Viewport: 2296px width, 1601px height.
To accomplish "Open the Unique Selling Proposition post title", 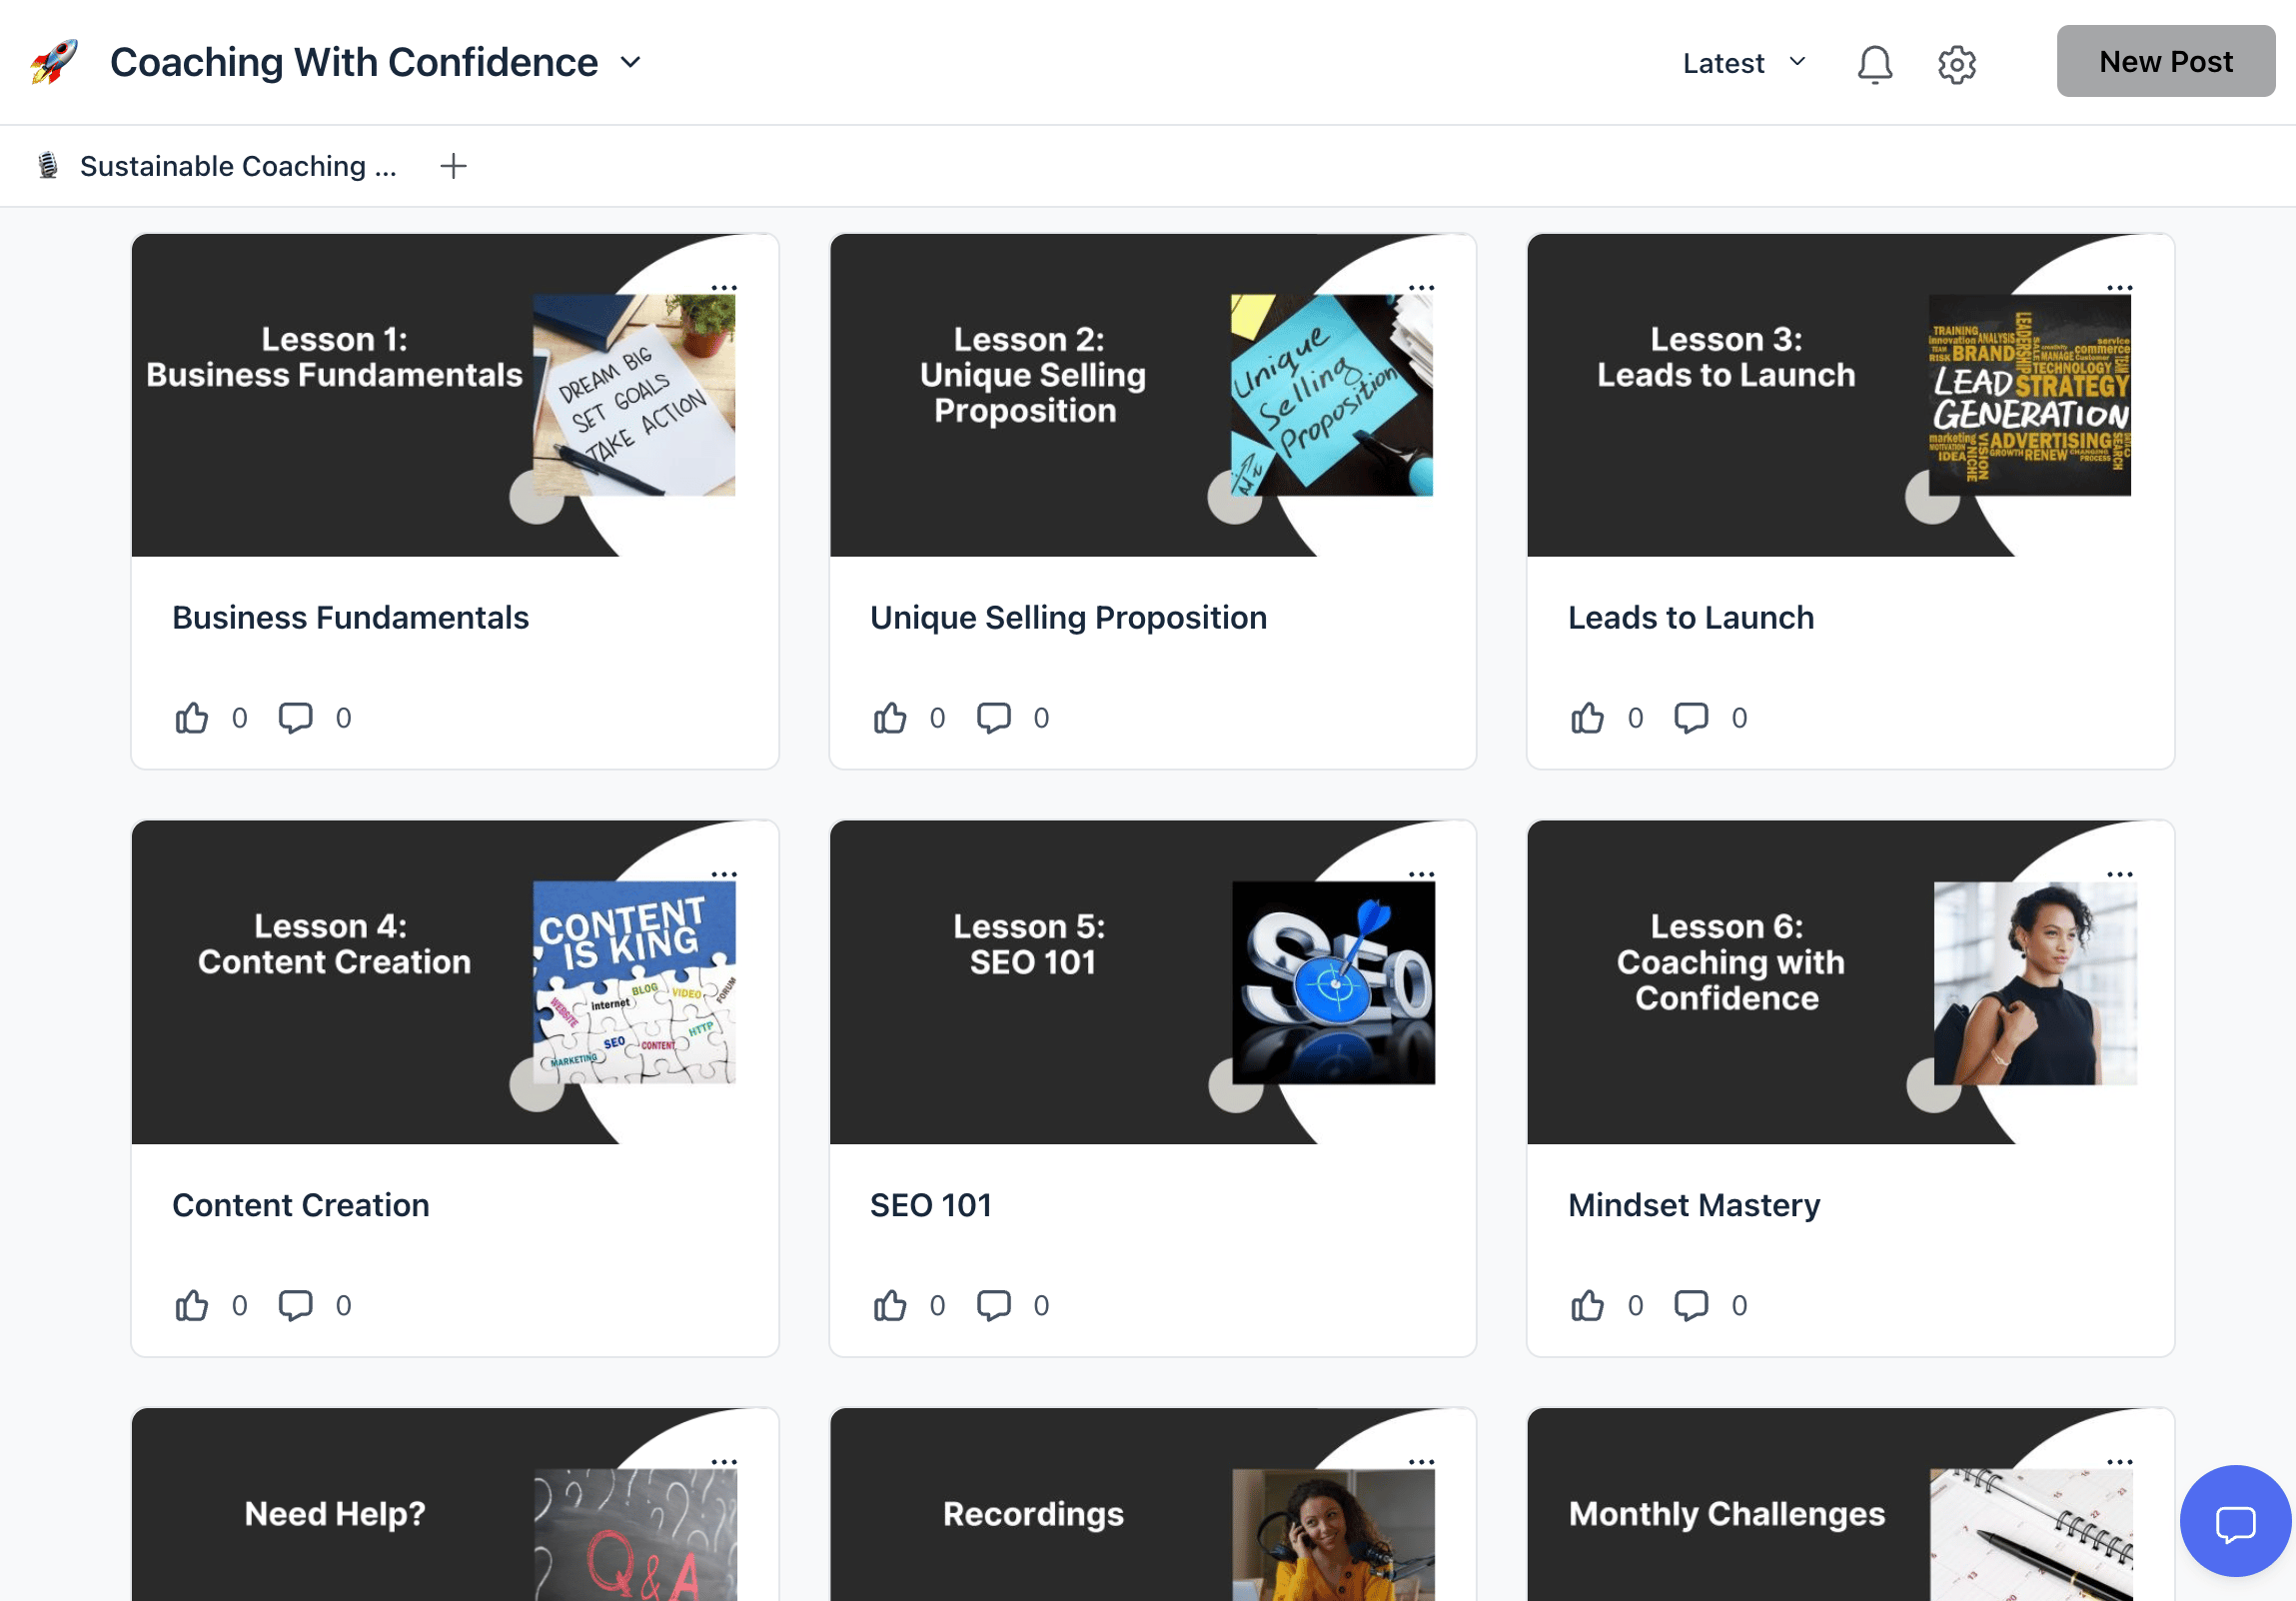I will pyautogui.click(x=1068, y=618).
